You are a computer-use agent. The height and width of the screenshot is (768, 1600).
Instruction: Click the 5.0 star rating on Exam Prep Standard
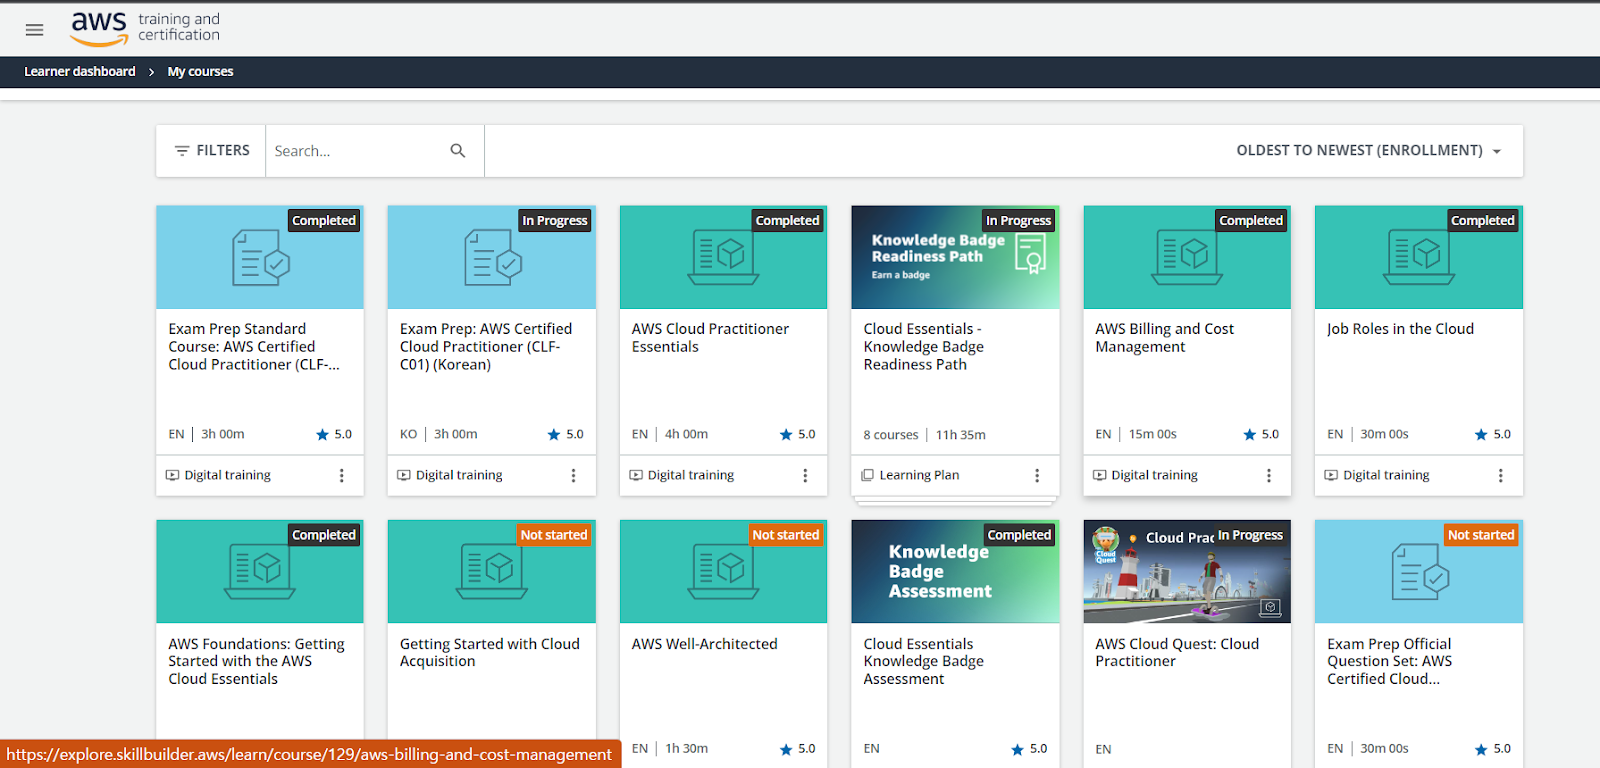pos(334,435)
